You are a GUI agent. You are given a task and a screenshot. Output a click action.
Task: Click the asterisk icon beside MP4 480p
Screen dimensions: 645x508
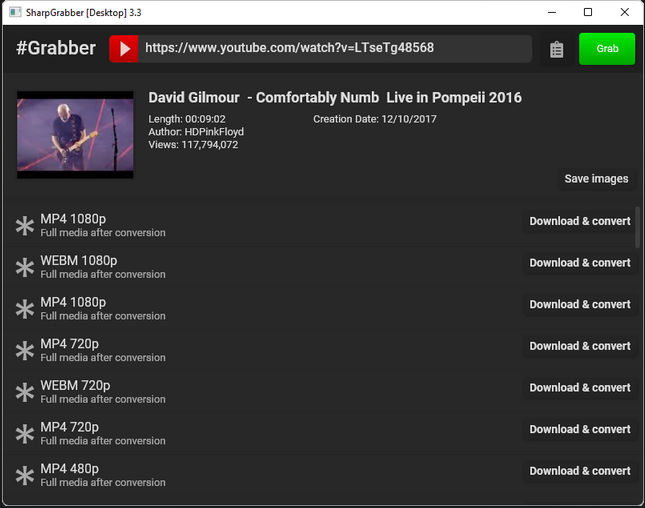coord(25,476)
